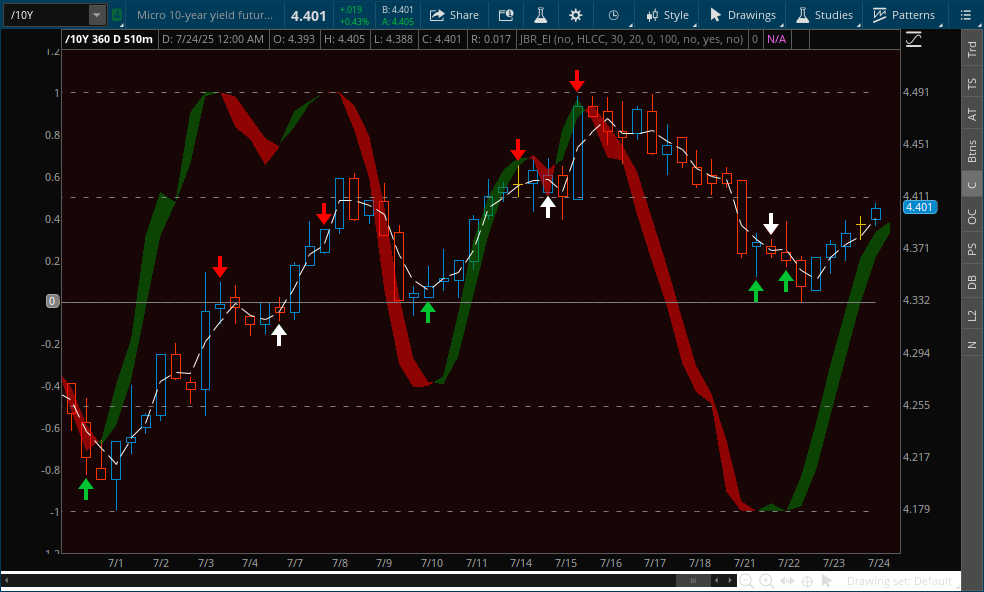Click the green number 4 symbol-link indicator

point(117,14)
